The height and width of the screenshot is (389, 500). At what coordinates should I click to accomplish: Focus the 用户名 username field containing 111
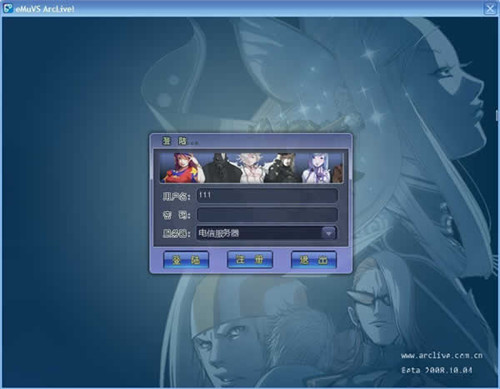tap(267, 196)
